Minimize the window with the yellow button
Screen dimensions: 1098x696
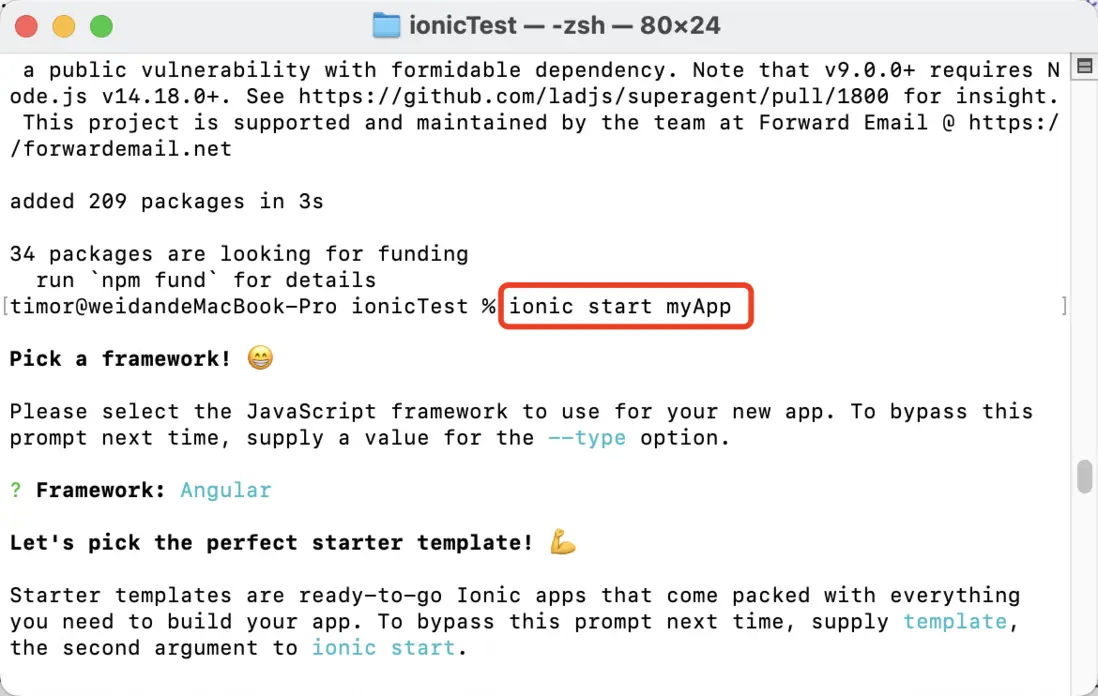pyautogui.click(x=64, y=27)
